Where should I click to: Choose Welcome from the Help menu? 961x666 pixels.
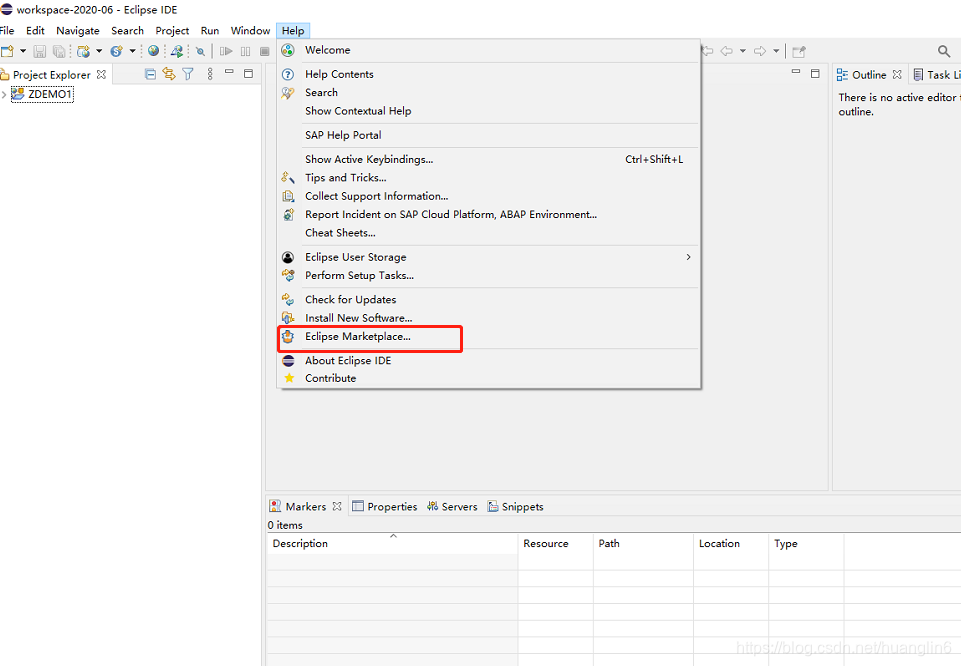click(488, 50)
